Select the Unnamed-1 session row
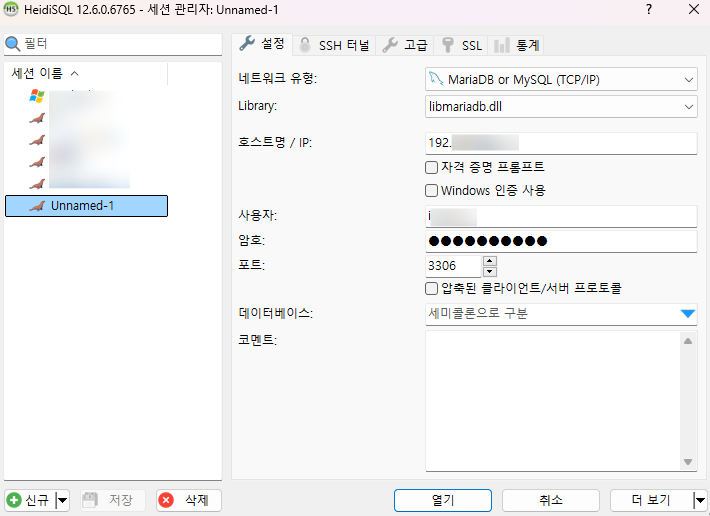The width and height of the screenshot is (710, 516). click(x=86, y=206)
